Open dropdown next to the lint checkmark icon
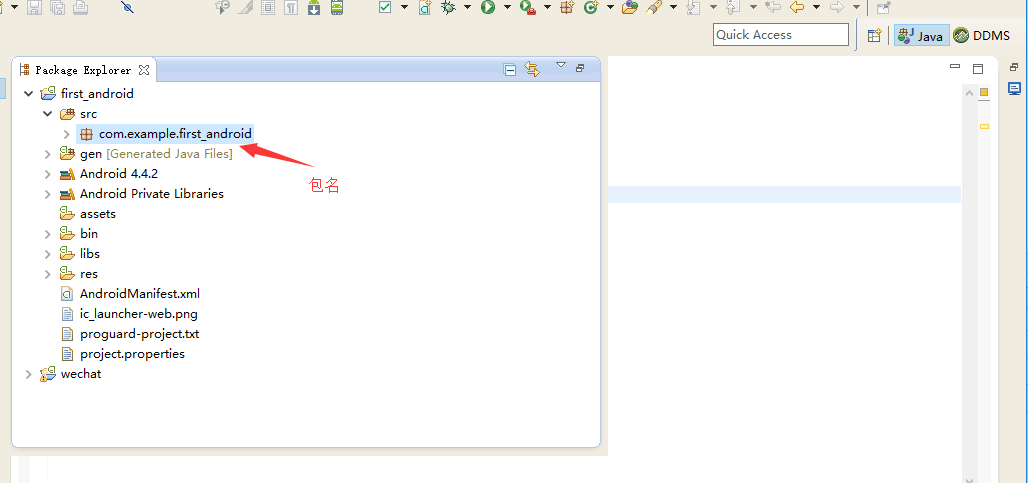1028x483 pixels. tap(404, 8)
